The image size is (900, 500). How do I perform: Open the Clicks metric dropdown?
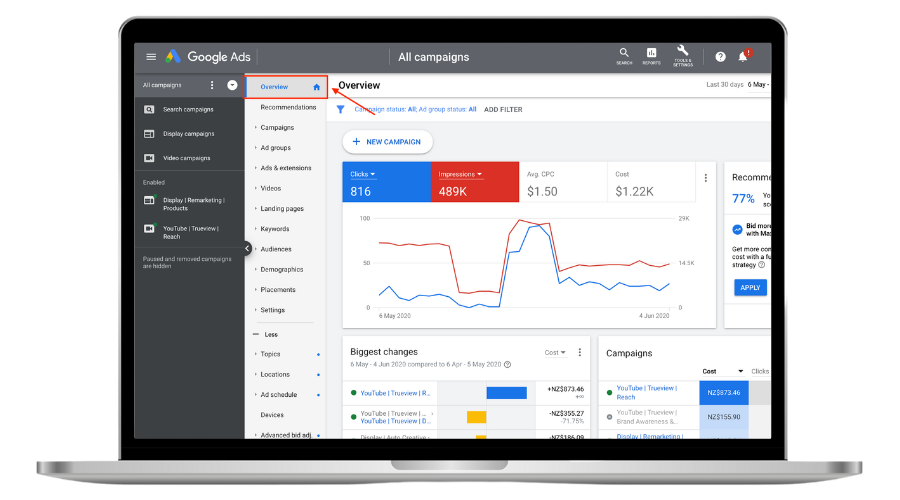pyautogui.click(x=363, y=174)
